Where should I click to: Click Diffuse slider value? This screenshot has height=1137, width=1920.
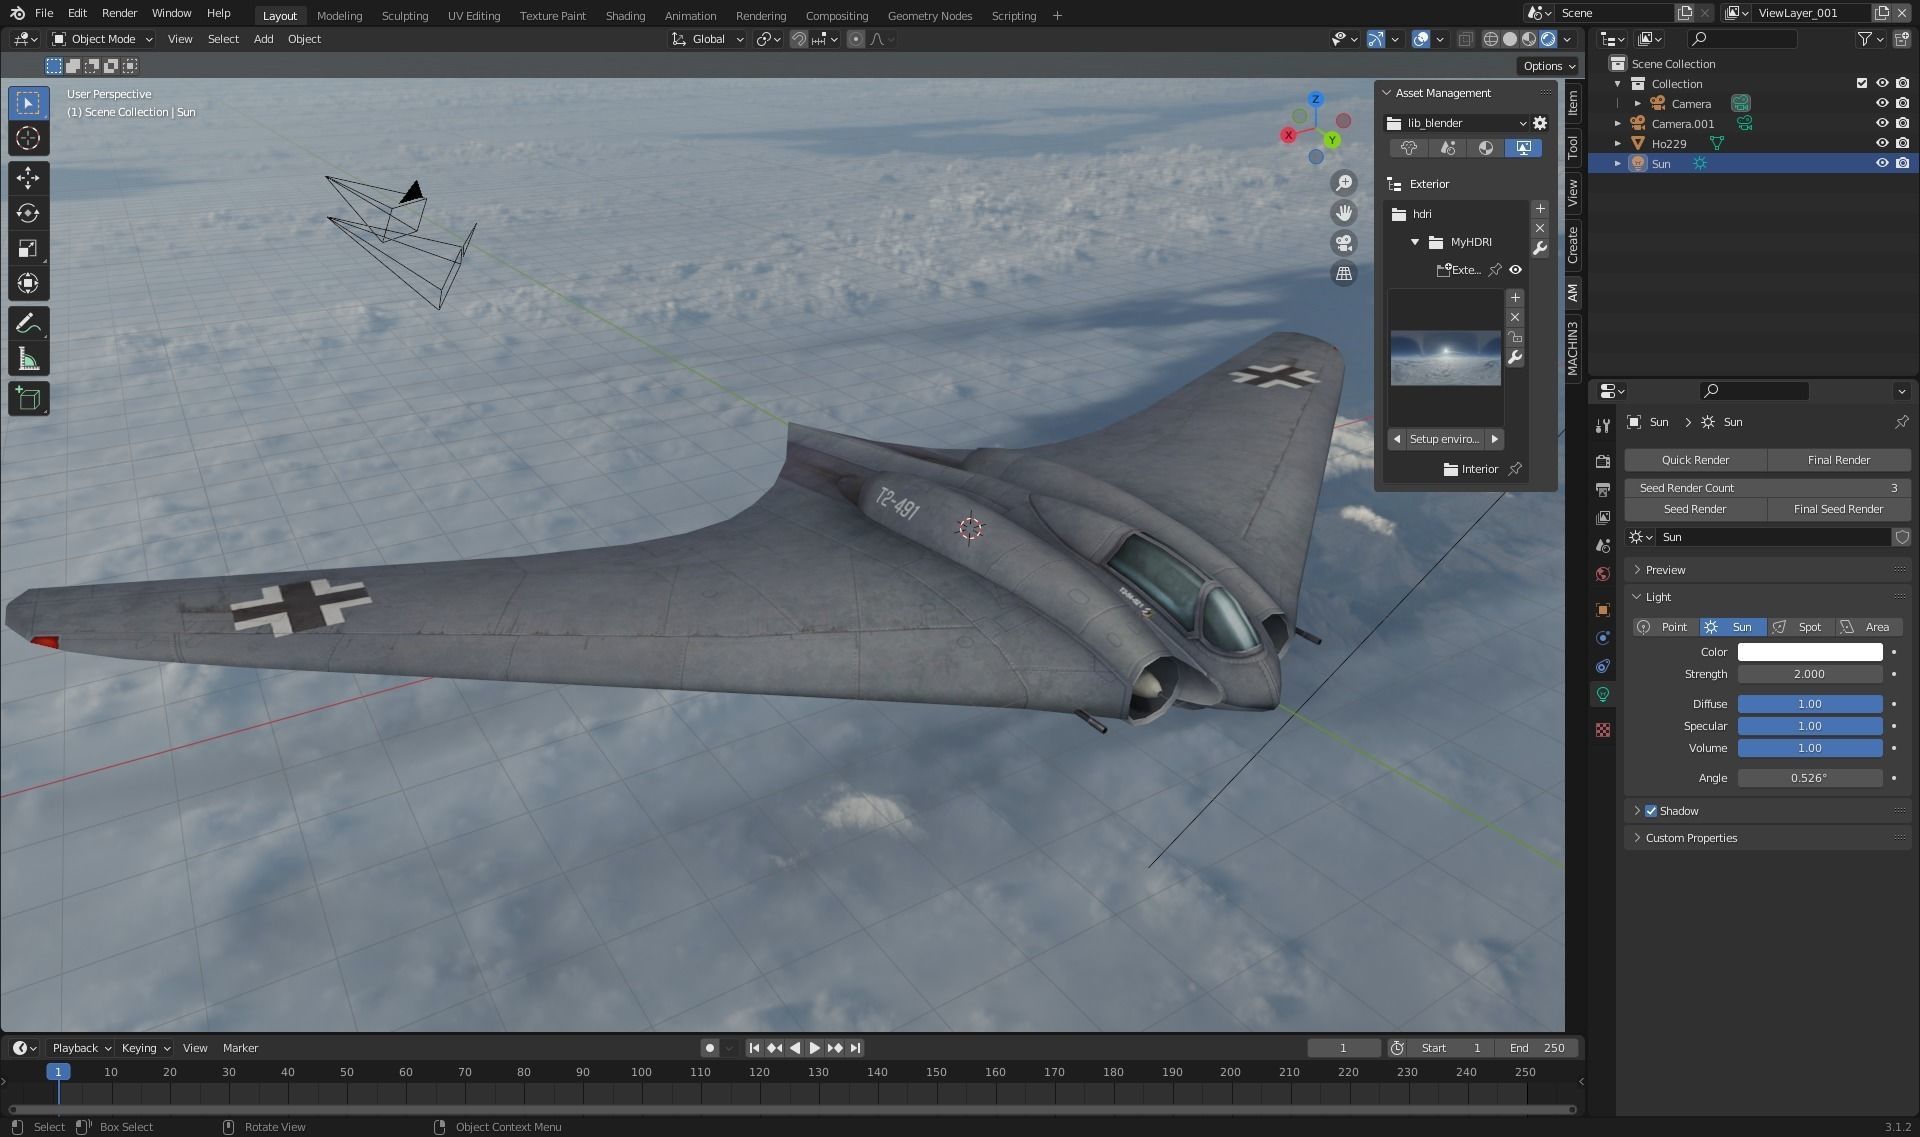click(1809, 704)
